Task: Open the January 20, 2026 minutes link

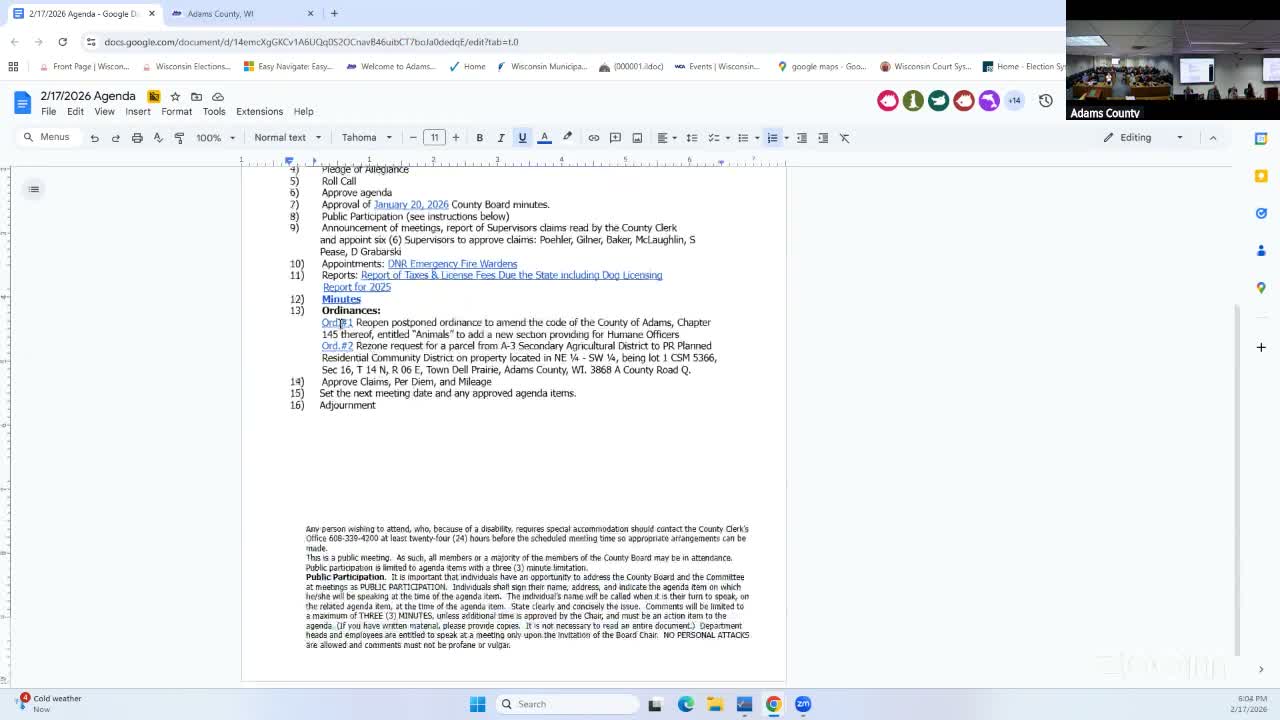Action: 411,205
